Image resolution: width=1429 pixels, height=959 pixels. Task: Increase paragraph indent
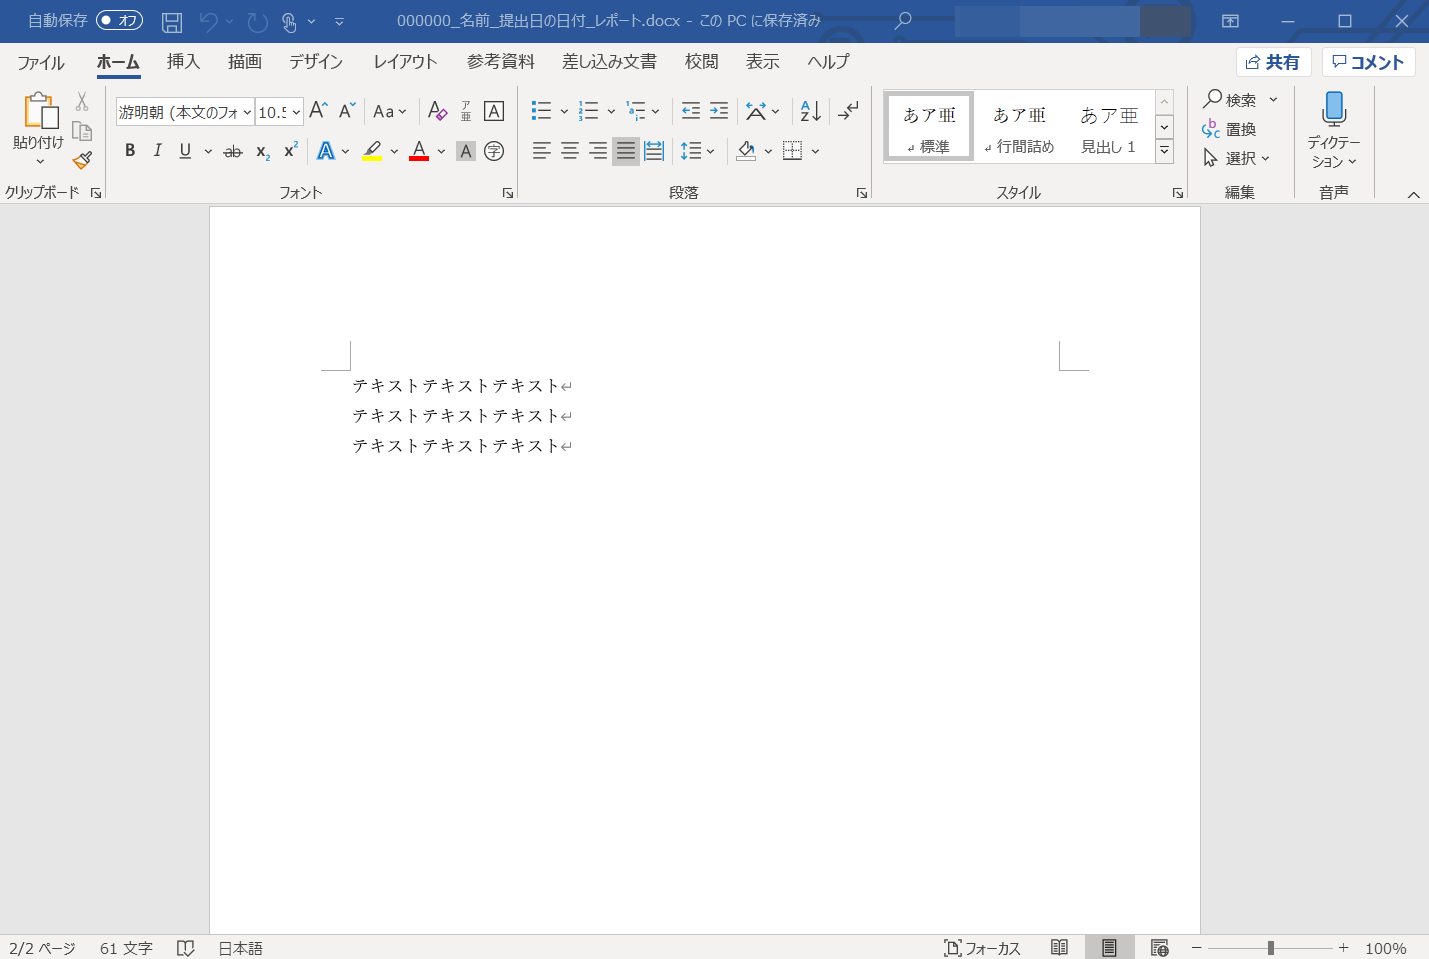pyautogui.click(x=719, y=111)
